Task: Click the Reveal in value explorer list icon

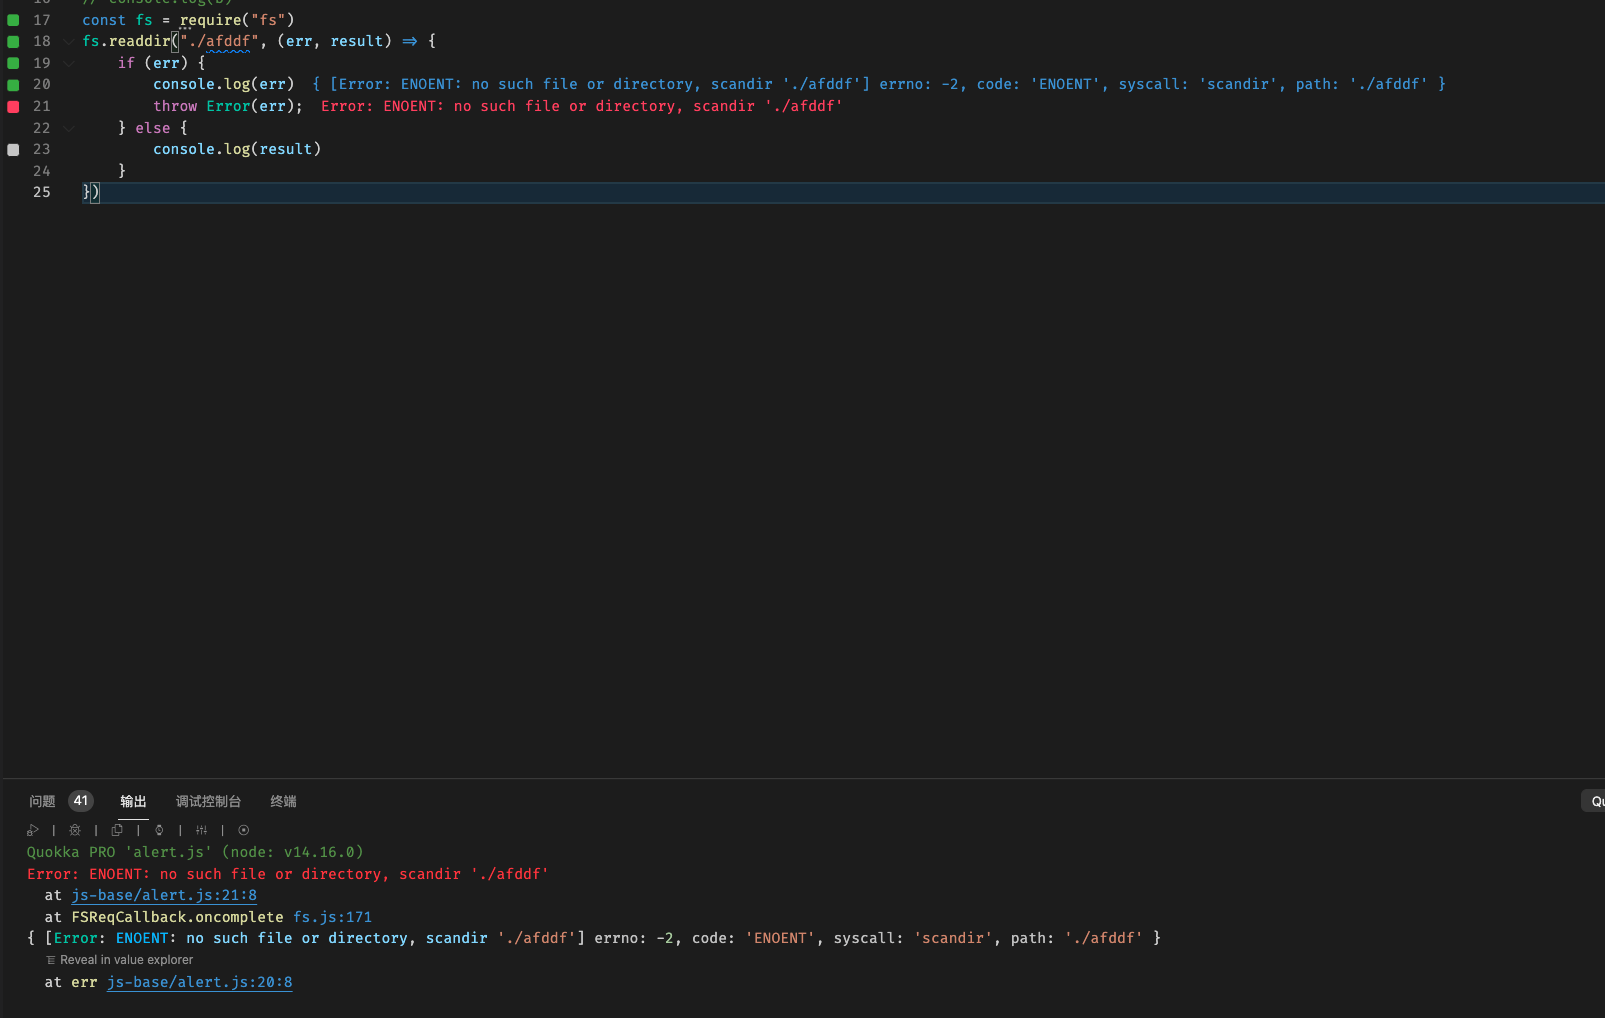Action: pyautogui.click(x=51, y=960)
